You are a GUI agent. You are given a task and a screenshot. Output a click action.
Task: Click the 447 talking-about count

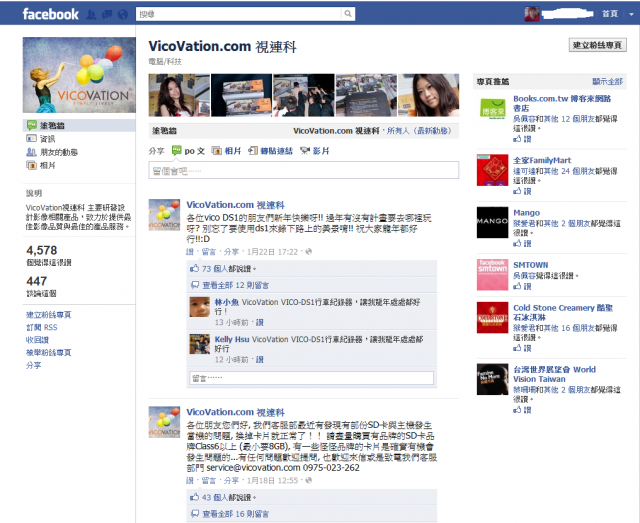[37, 281]
